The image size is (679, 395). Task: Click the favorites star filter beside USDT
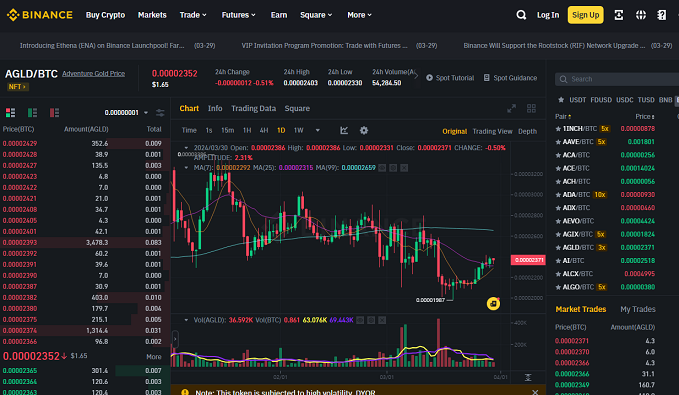point(561,100)
